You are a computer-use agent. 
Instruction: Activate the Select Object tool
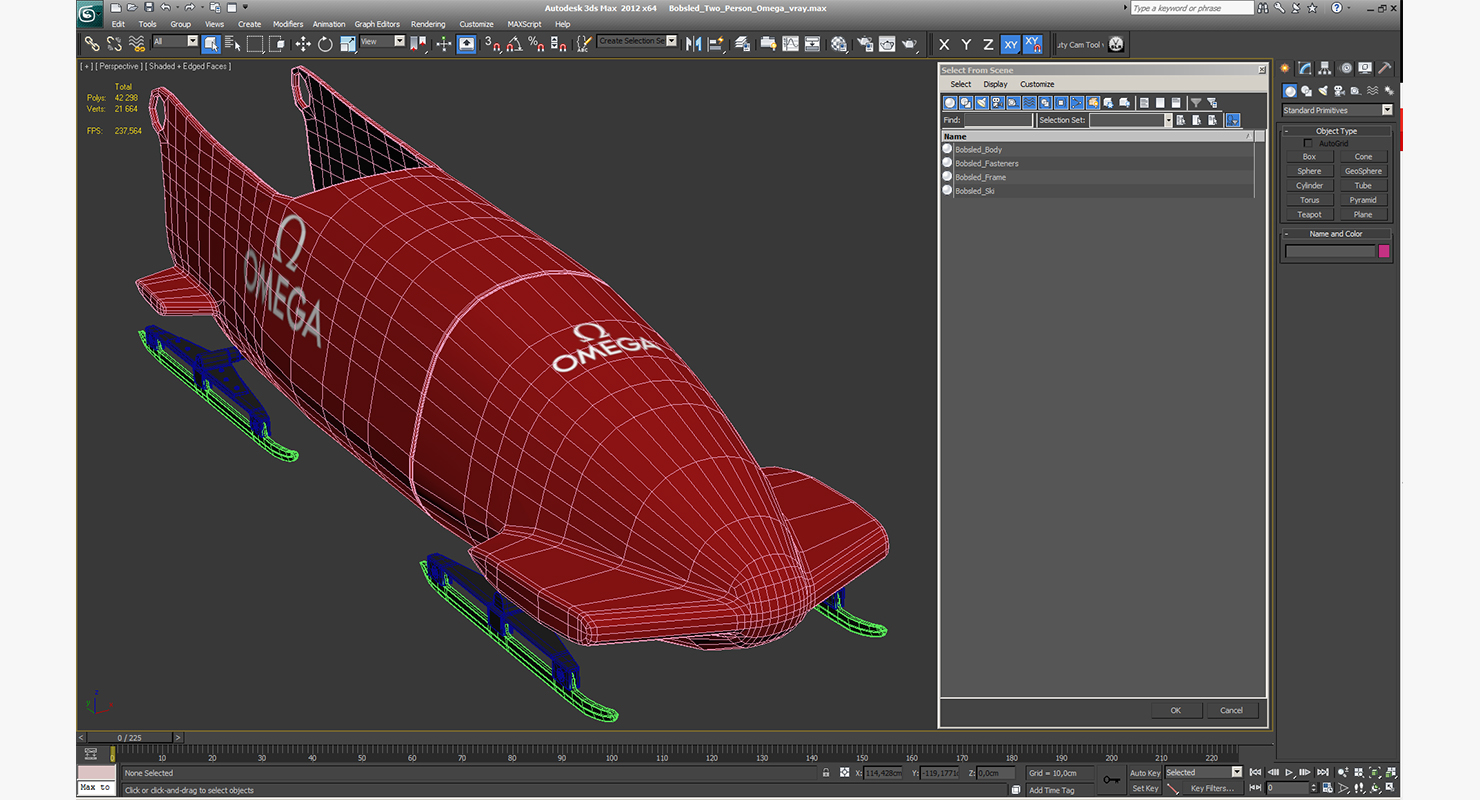[211, 44]
